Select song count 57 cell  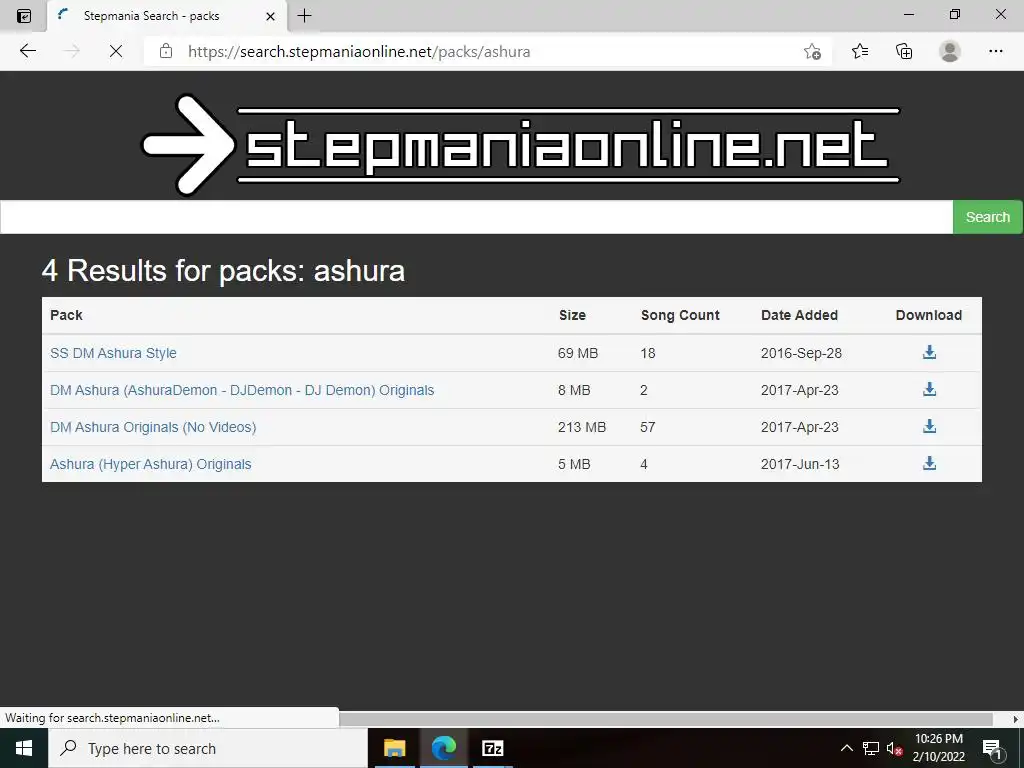point(648,427)
